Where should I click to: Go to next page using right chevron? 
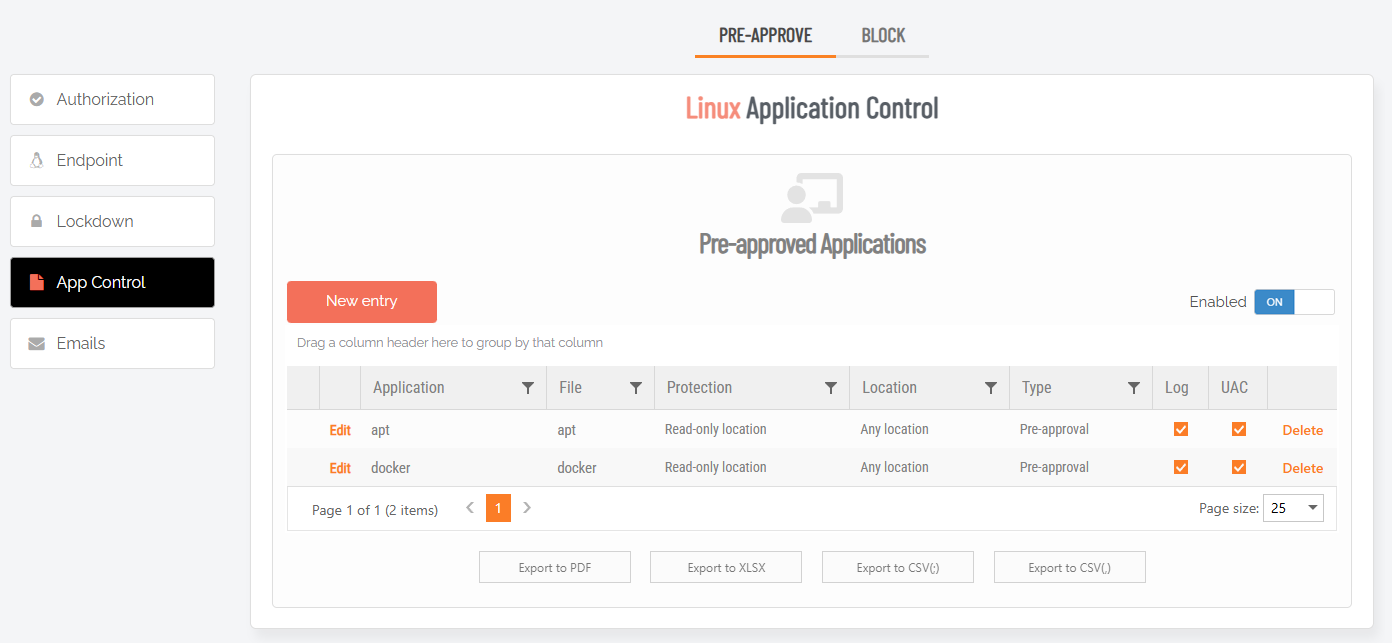click(x=527, y=508)
